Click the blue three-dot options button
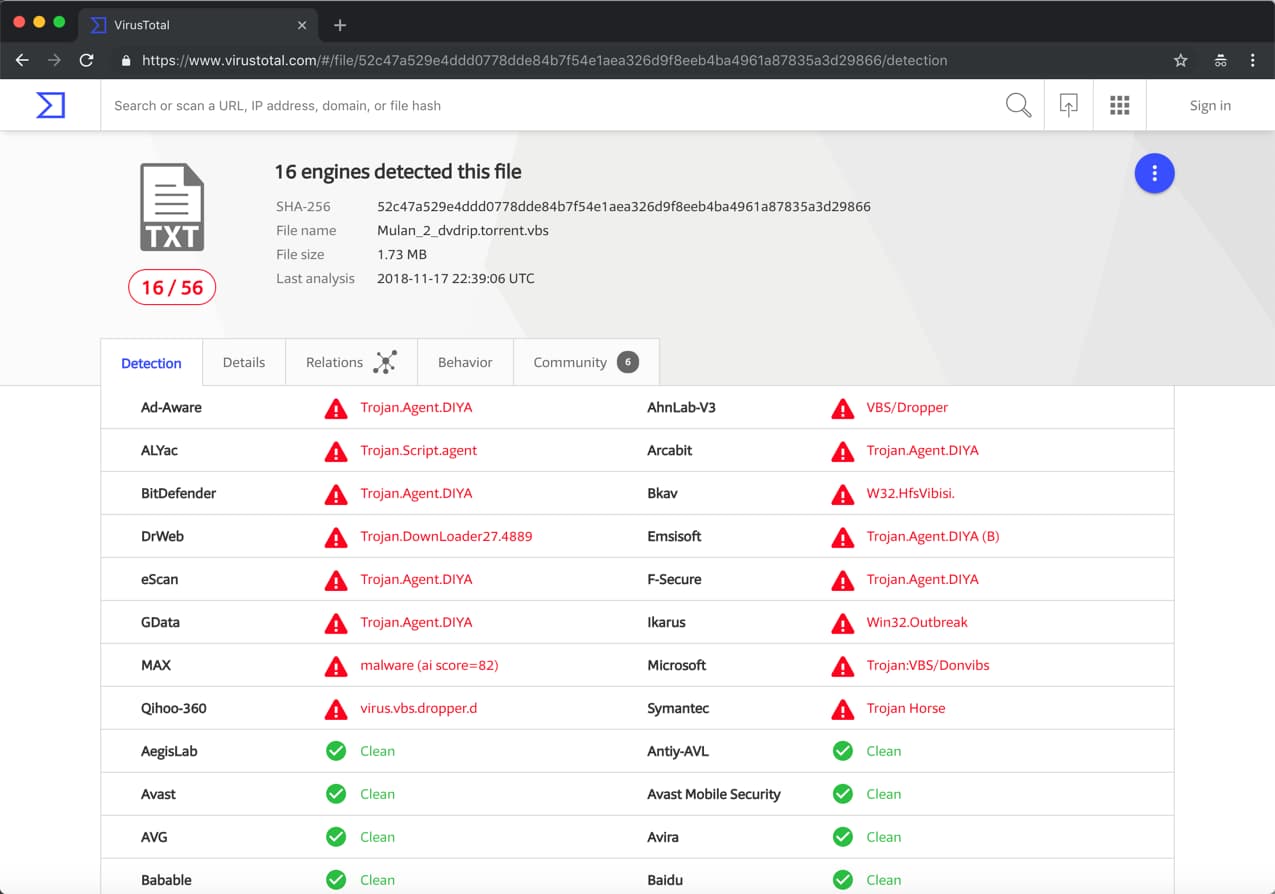This screenshot has width=1275, height=894. (x=1154, y=172)
